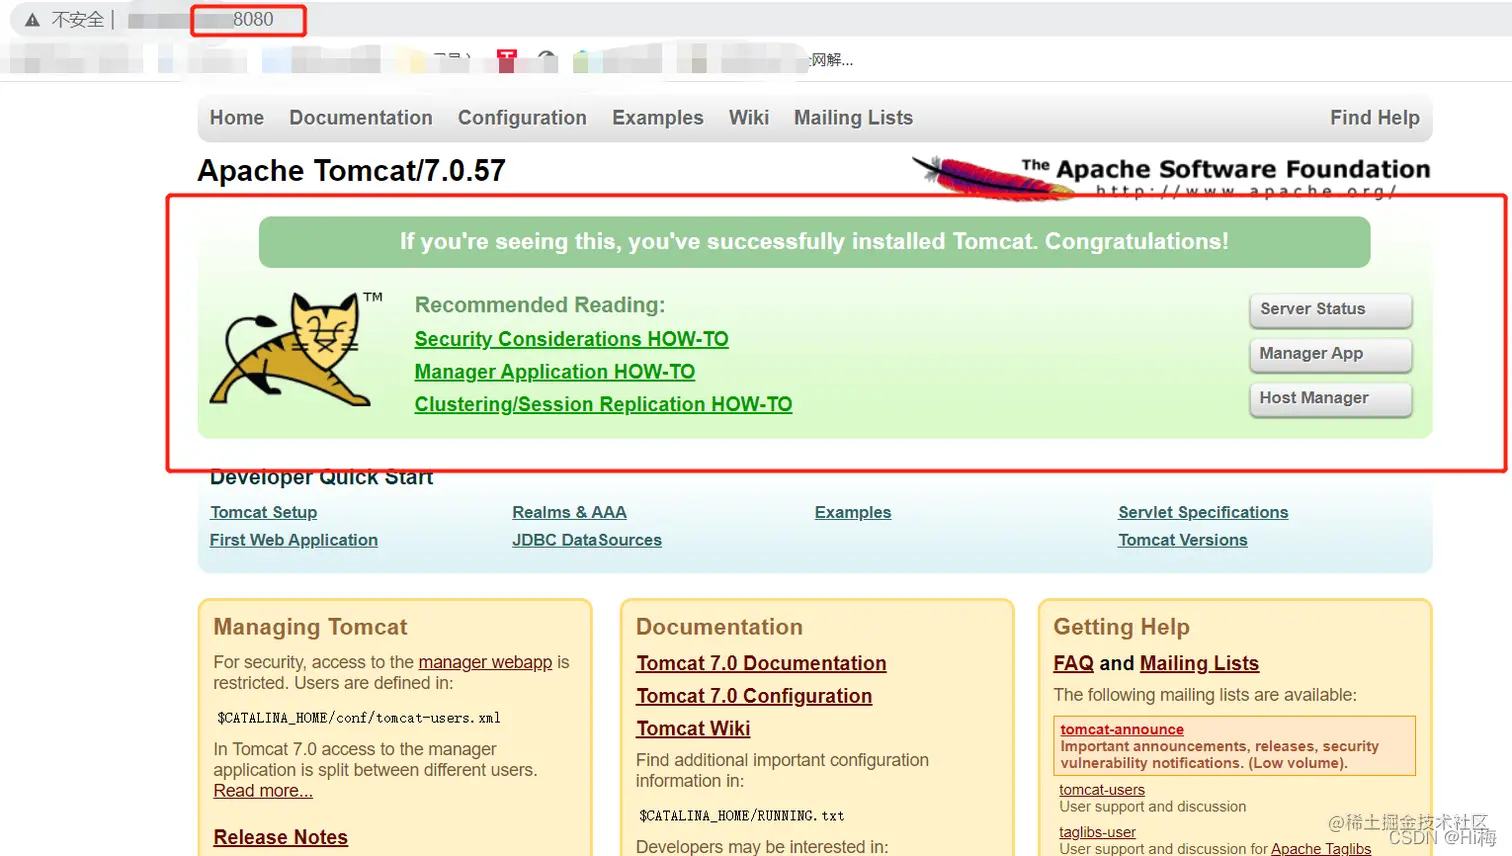Screen dimensions: 1512x856
Task: Click the Recommended Reading heading
Action: (x=540, y=305)
